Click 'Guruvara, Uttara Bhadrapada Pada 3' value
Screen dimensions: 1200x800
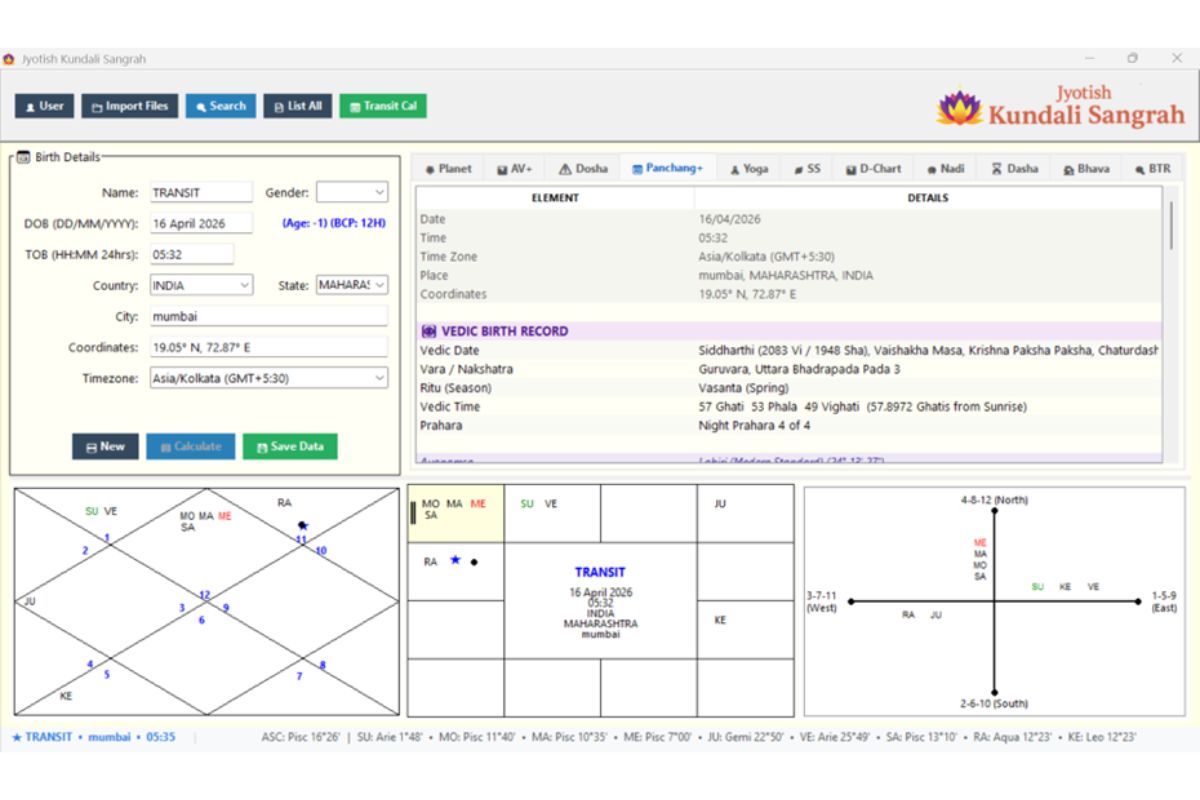pos(801,369)
